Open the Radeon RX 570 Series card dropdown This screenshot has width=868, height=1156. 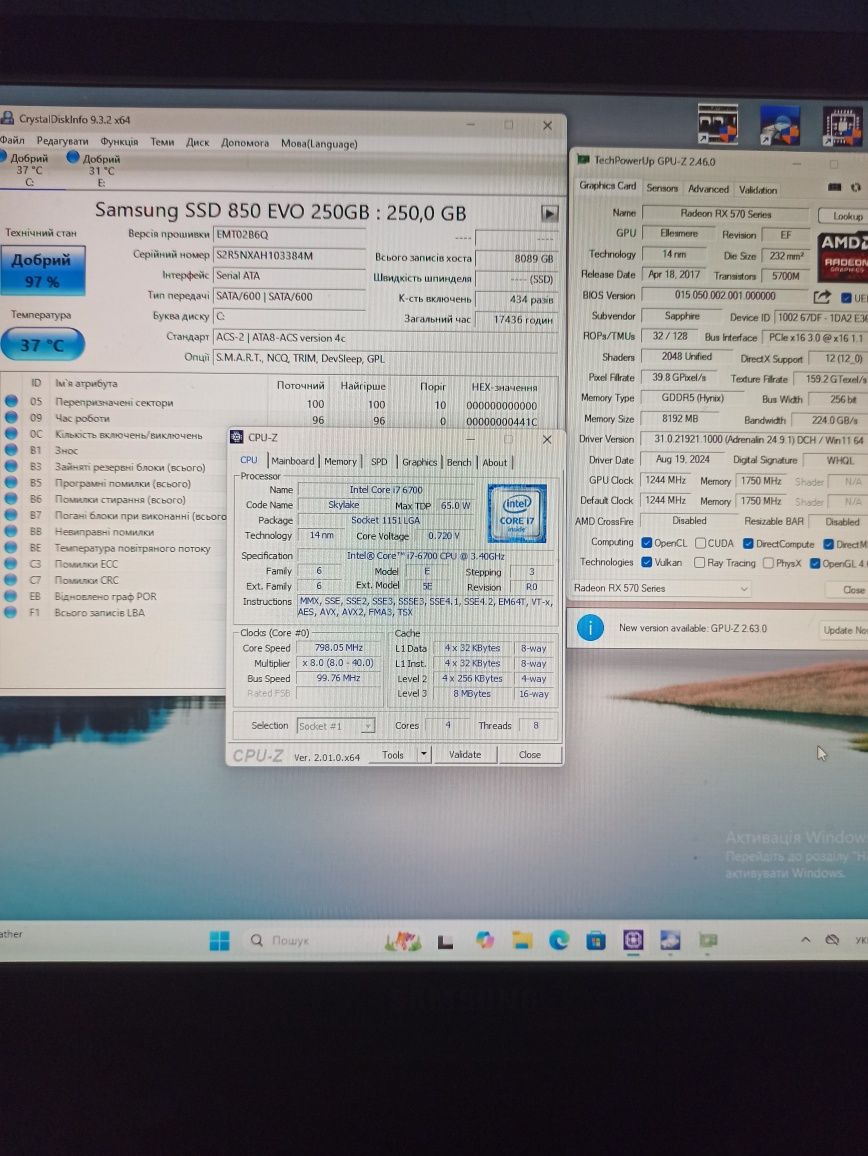click(x=661, y=588)
